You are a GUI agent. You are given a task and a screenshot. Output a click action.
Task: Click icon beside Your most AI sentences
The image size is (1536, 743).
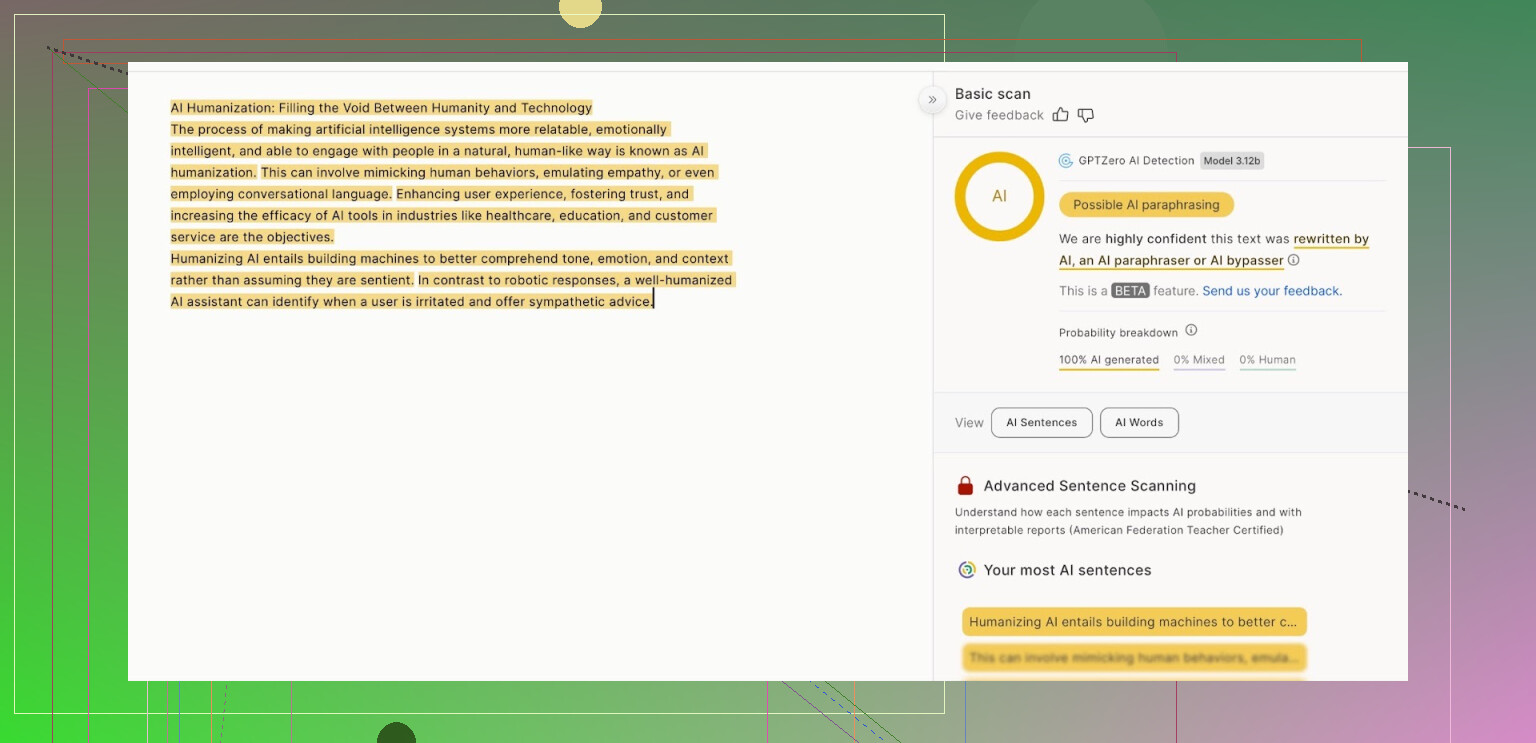tap(966, 570)
